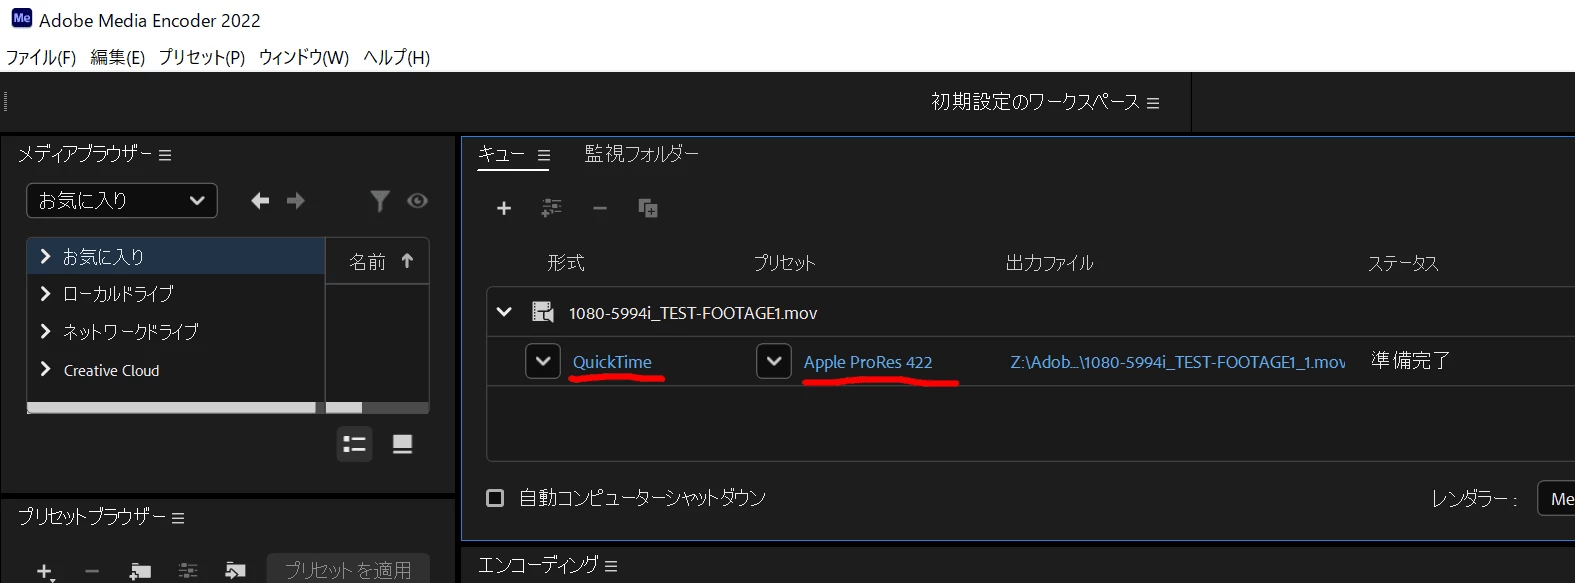This screenshot has height=583, width=1575.
Task: Open the ヘルプ(H) menu
Action: pos(397,57)
